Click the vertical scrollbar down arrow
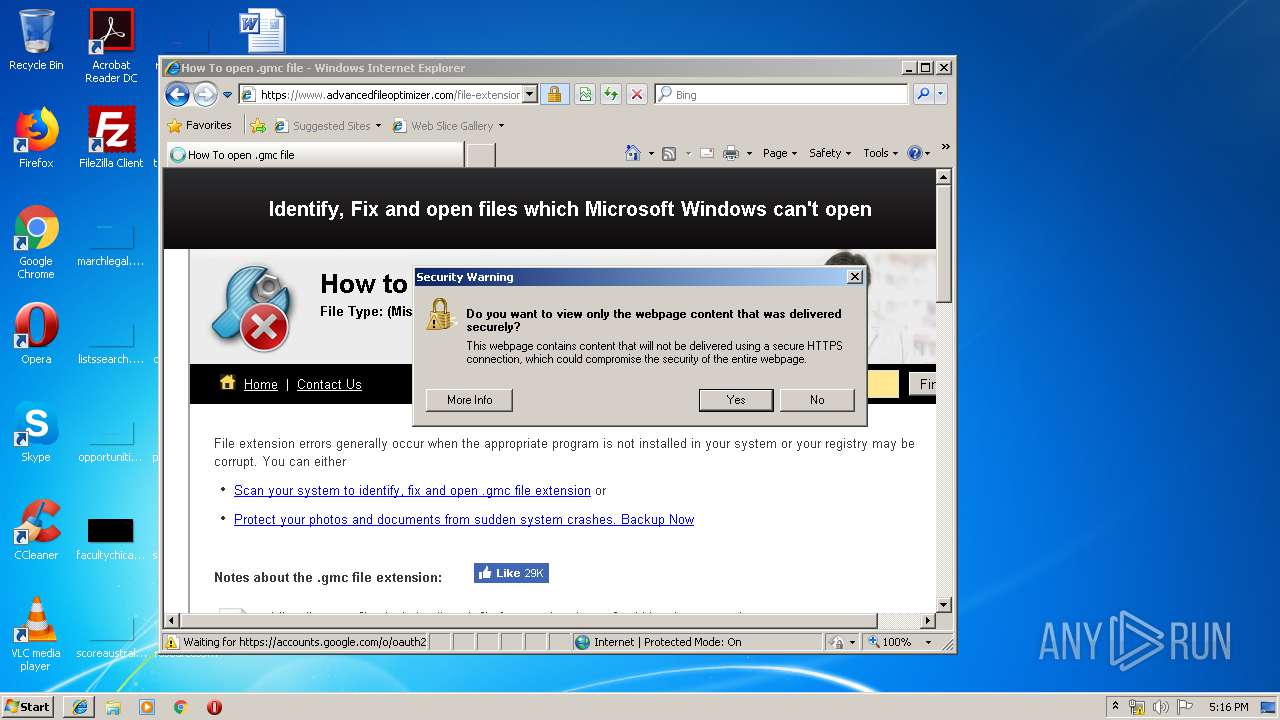Image resolution: width=1280 pixels, height=720 pixels. (x=943, y=604)
